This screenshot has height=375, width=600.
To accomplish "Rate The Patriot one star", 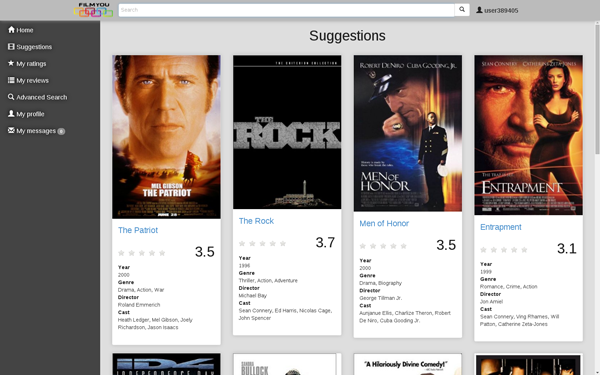I will coord(121,253).
